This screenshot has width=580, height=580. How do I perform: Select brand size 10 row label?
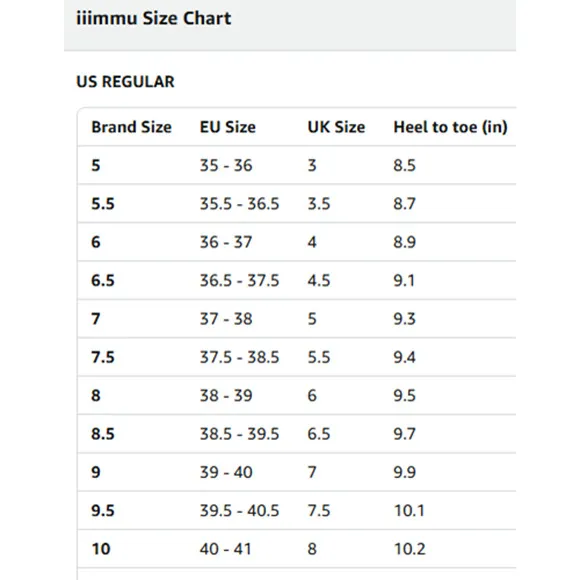(x=101, y=549)
